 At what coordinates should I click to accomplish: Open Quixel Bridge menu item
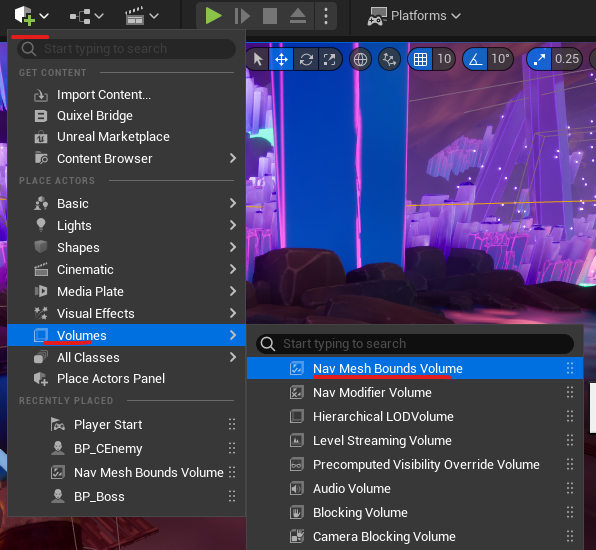(127, 116)
